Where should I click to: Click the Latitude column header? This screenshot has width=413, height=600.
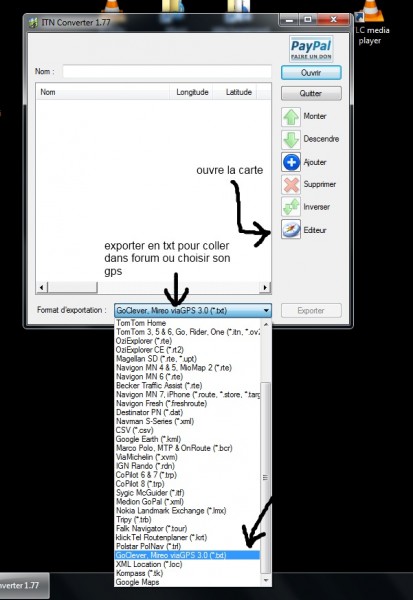pos(235,92)
